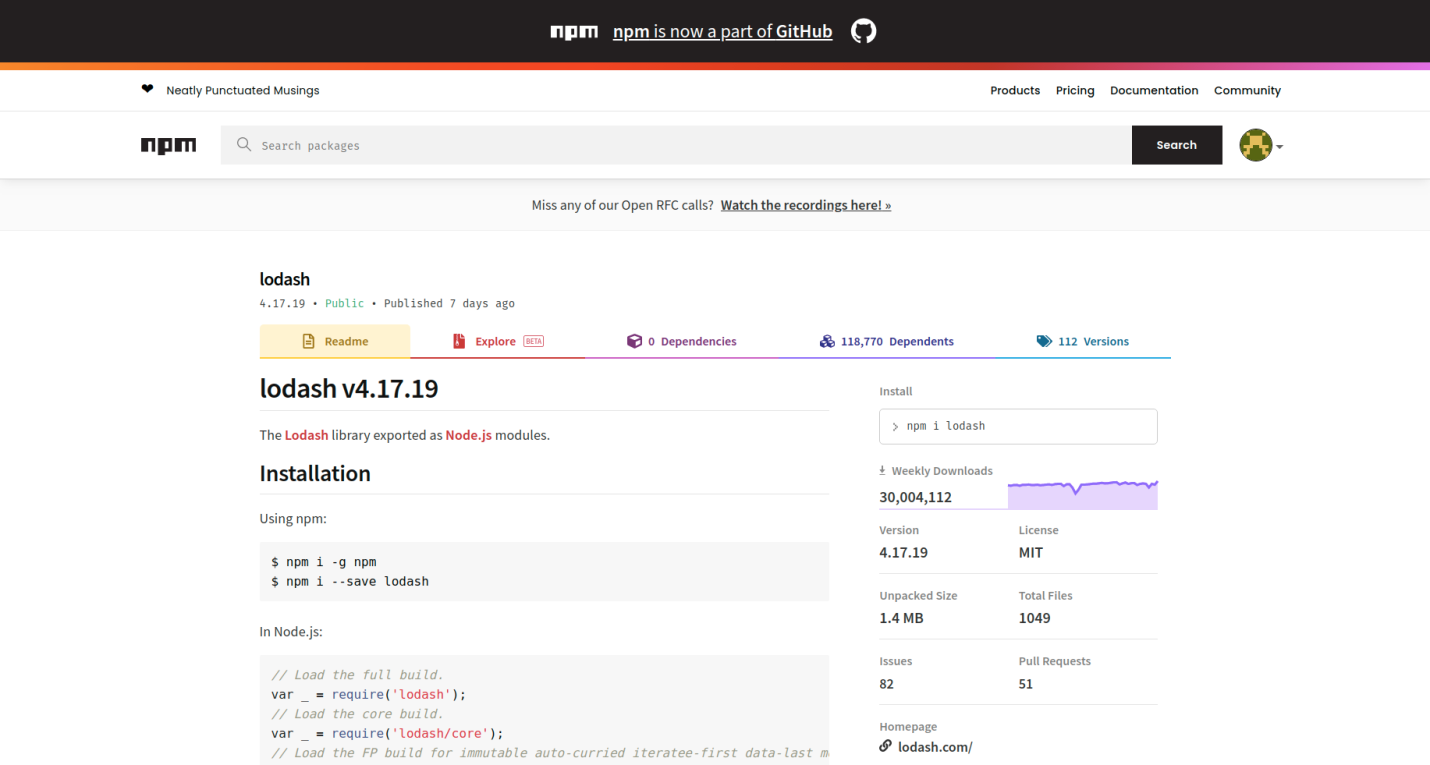
Task: Click the Dependents cubes icon
Action: (x=827, y=341)
